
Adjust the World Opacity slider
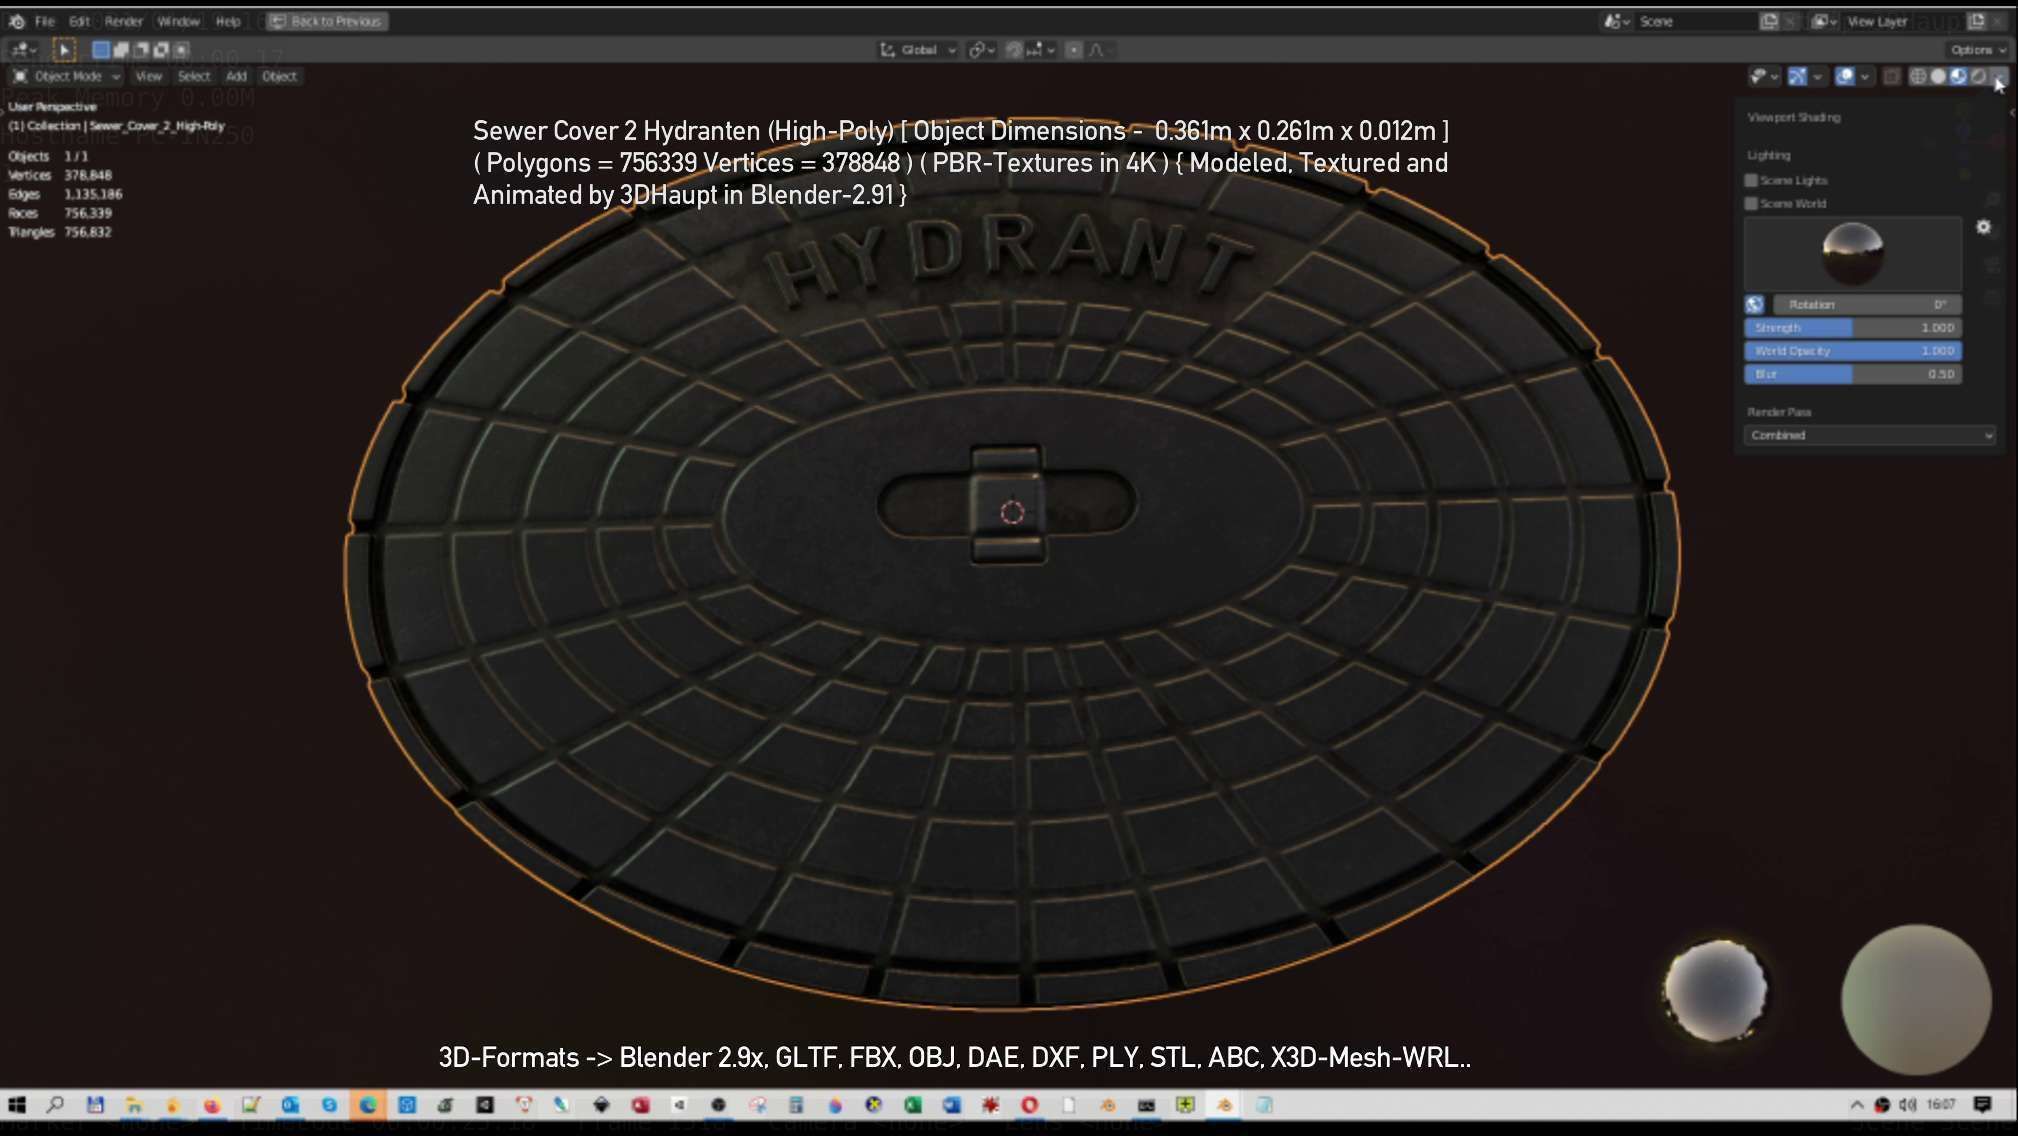[x=1853, y=351]
